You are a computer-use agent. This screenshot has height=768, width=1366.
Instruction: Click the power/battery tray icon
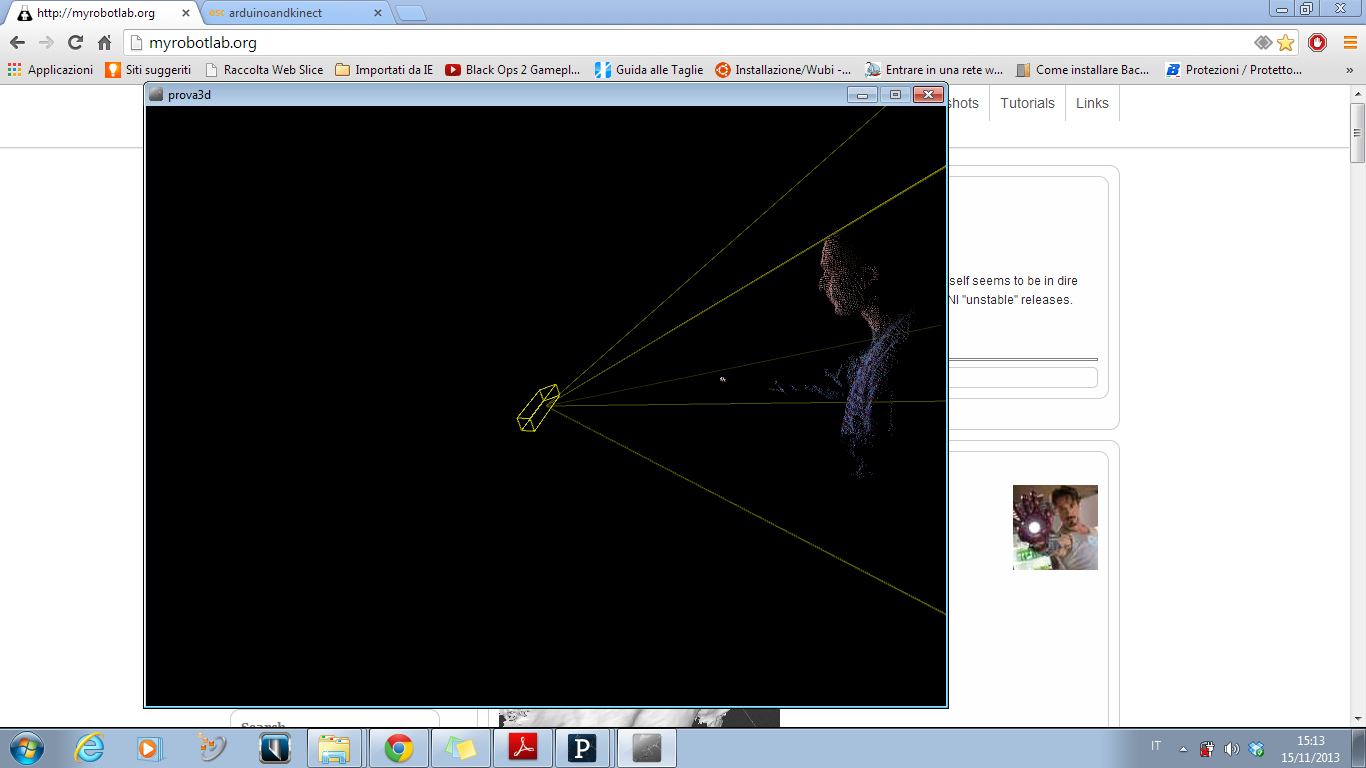coord(1207,748)
